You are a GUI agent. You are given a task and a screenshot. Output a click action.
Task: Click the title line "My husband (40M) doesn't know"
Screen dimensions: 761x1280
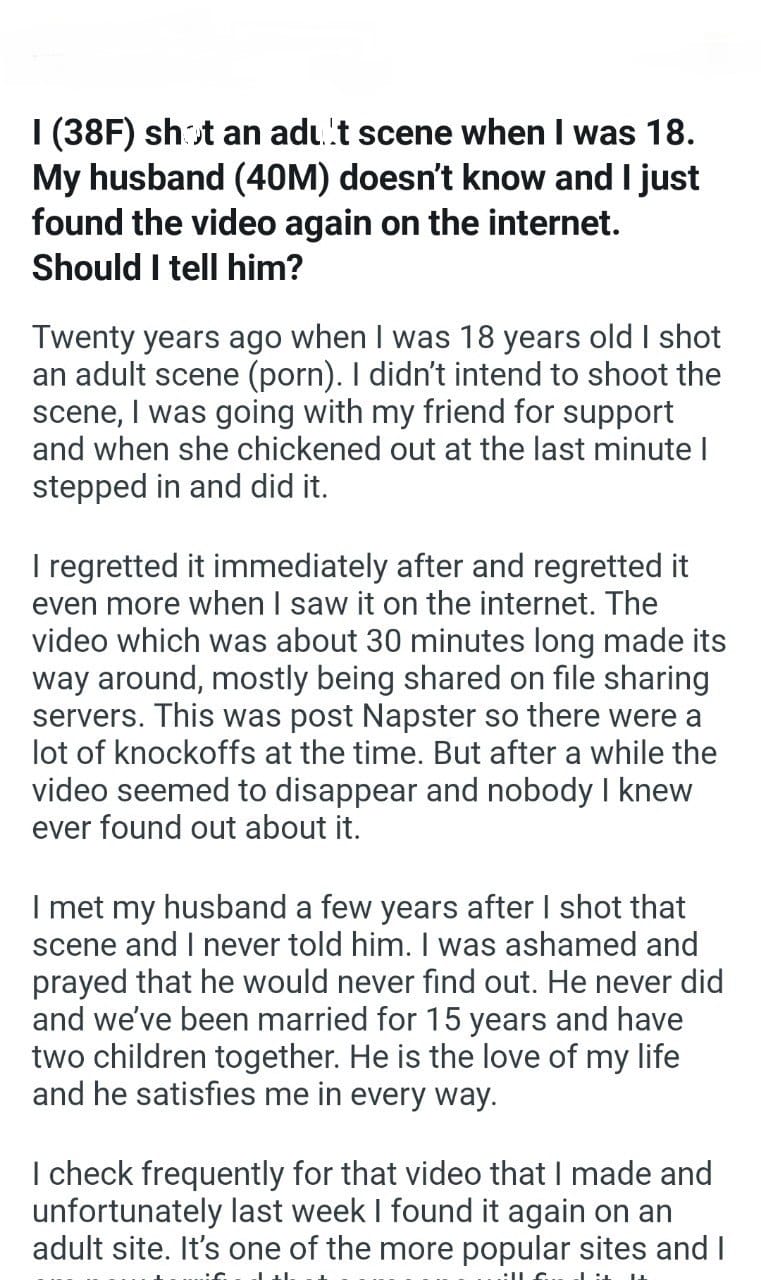(365, 178)
